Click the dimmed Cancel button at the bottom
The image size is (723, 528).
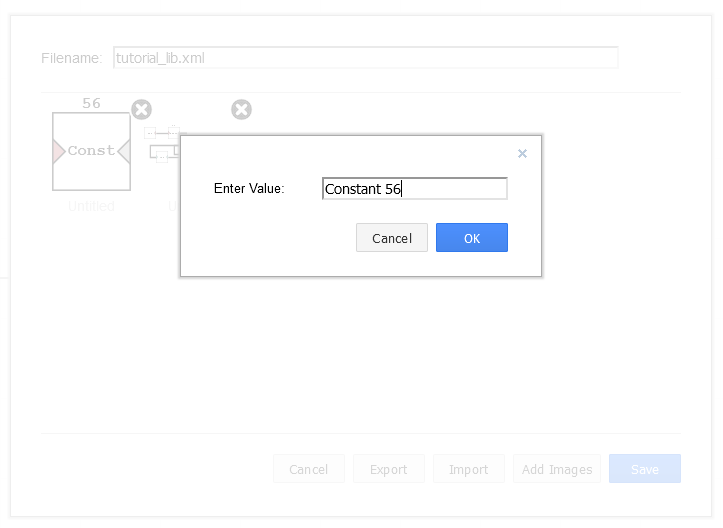(308, 469)
